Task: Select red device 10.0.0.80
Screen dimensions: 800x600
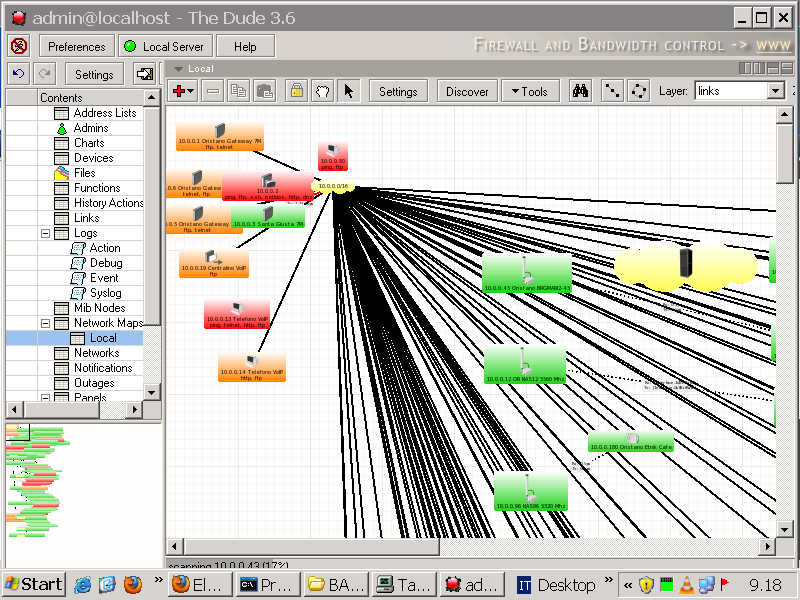Action: [x=333, y=157]
